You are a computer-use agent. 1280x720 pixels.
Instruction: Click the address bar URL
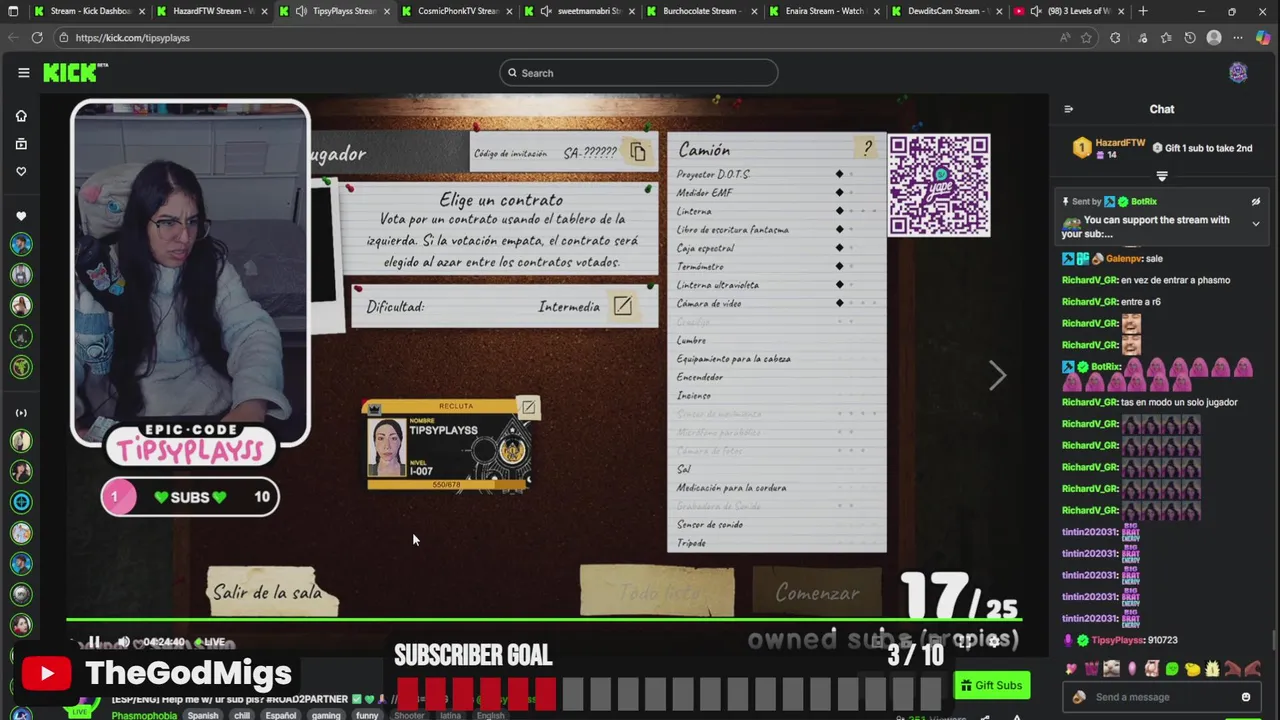pos(132,38)
